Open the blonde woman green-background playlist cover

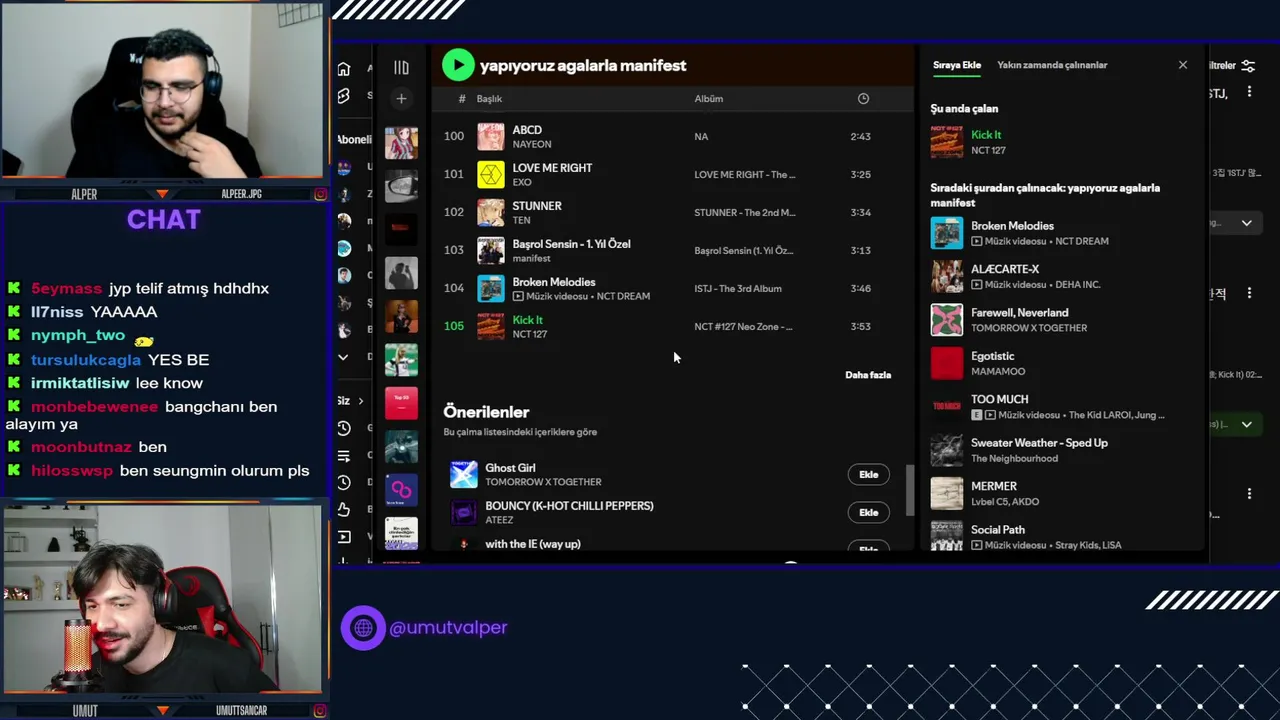click(401, 360)
